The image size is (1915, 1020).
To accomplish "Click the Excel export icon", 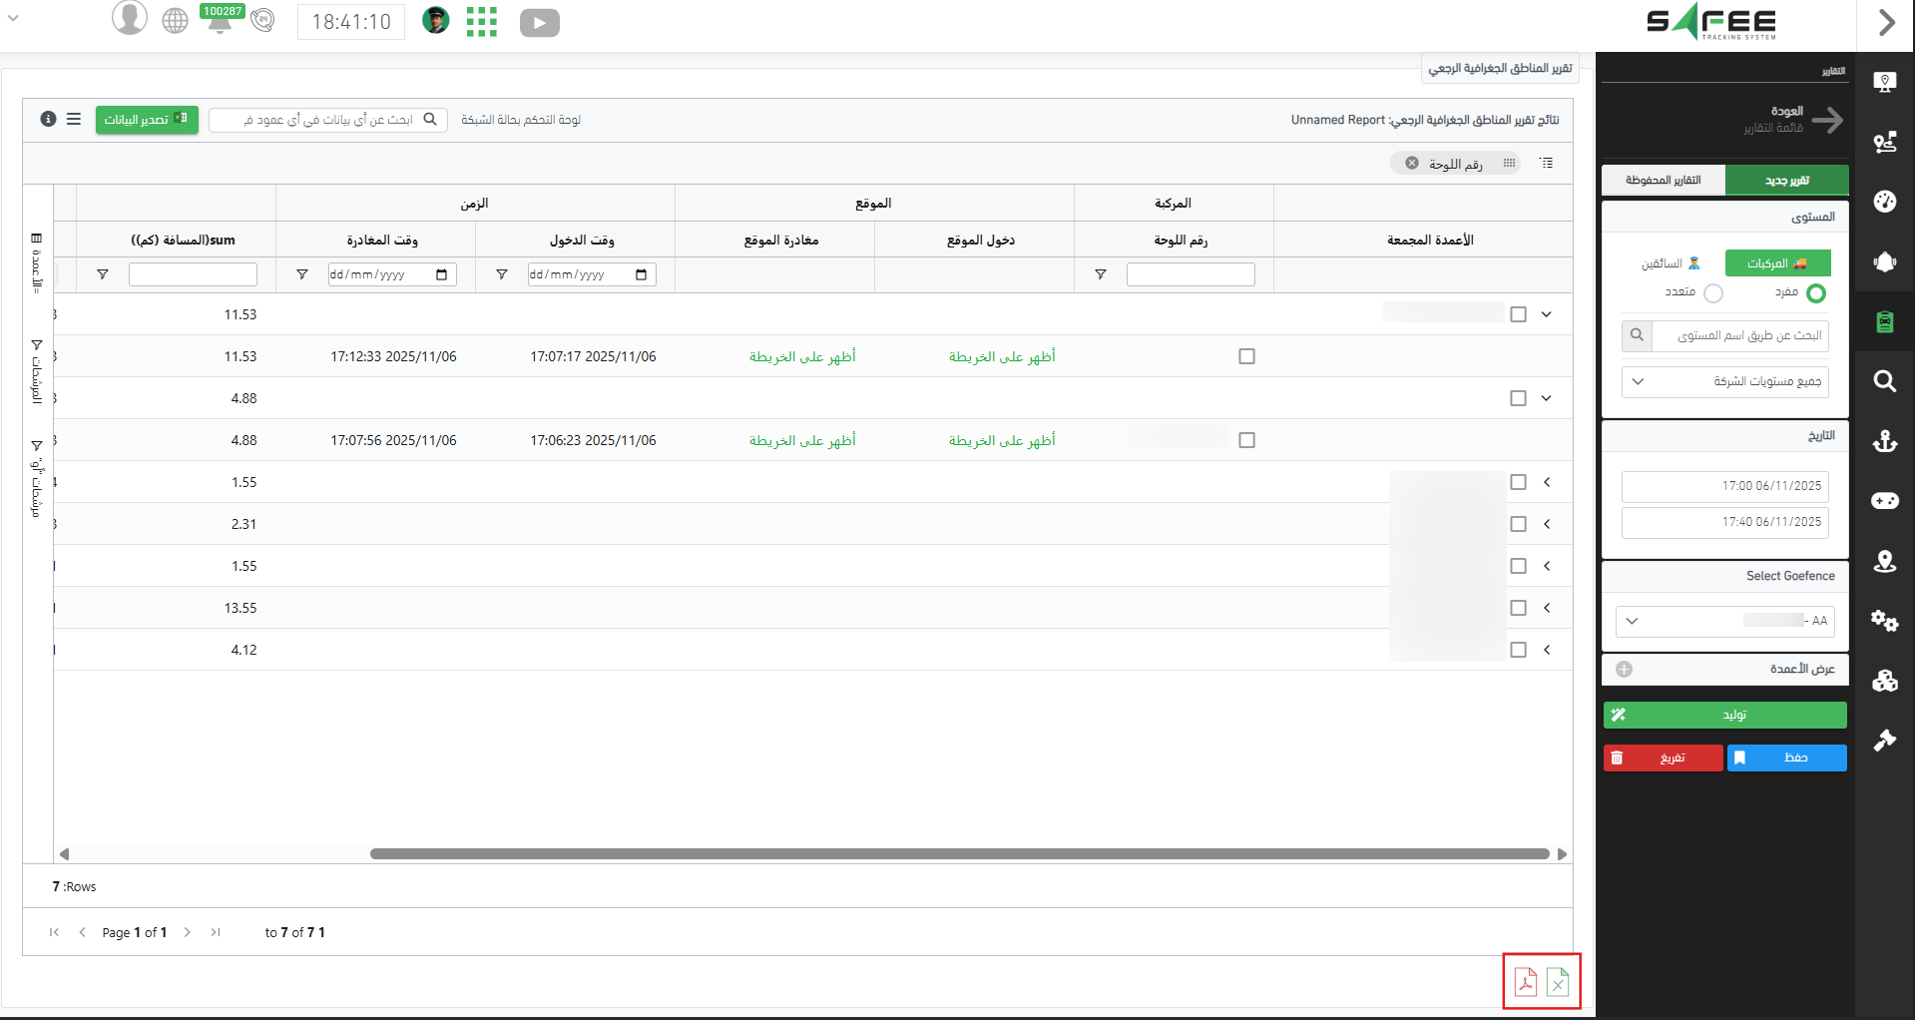I will pos(1558,982).
